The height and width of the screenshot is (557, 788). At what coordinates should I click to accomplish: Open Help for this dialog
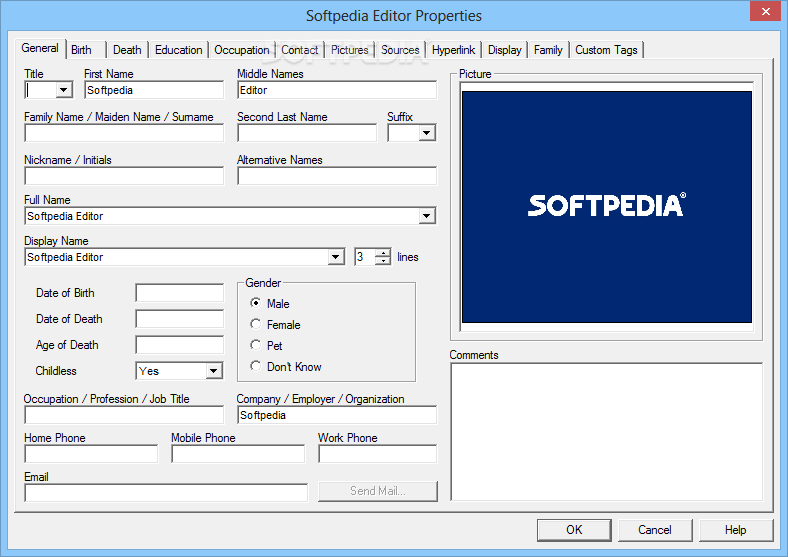click(736, 530)
